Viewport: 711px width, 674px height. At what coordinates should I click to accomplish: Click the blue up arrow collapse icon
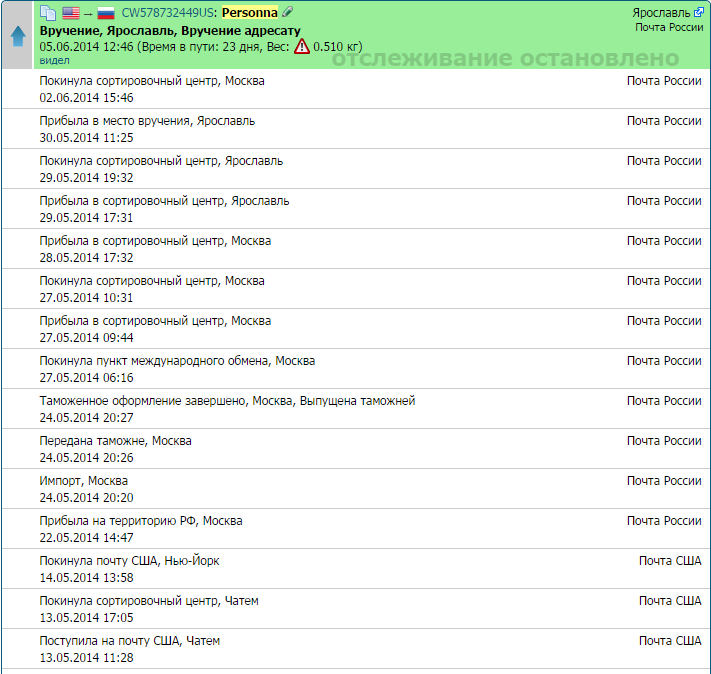click(x=17, y=36)
